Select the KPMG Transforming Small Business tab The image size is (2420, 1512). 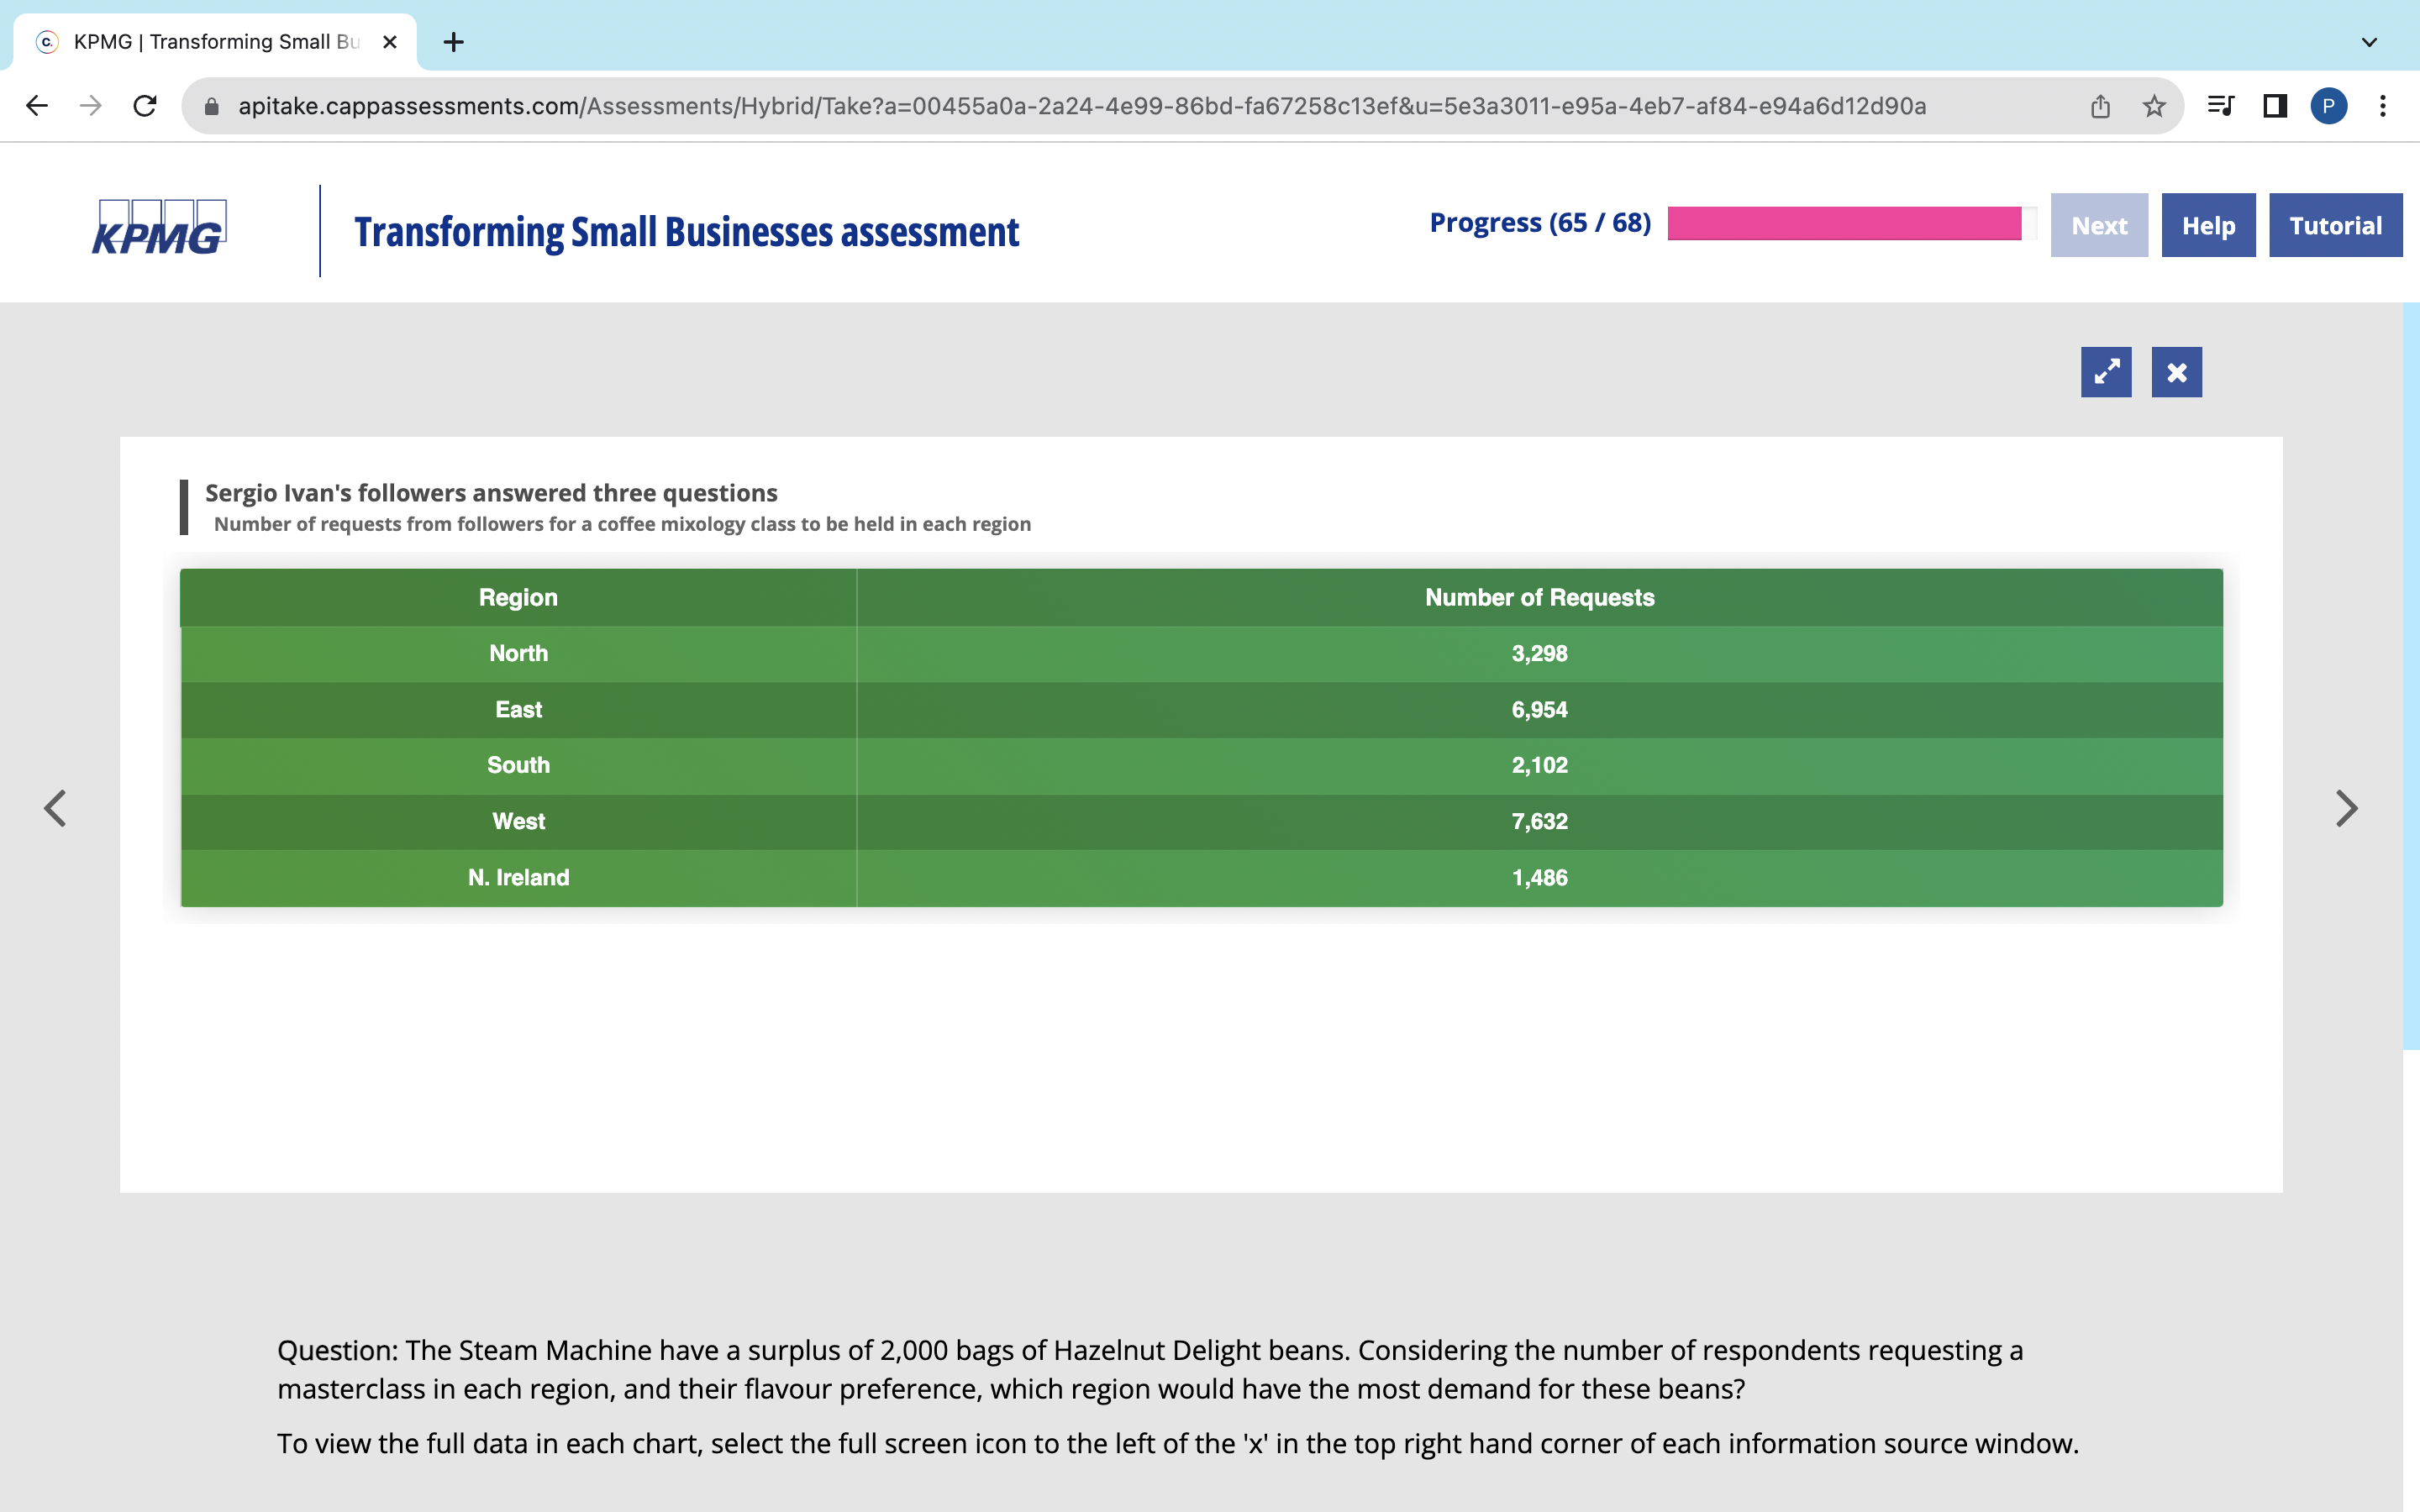215,42
